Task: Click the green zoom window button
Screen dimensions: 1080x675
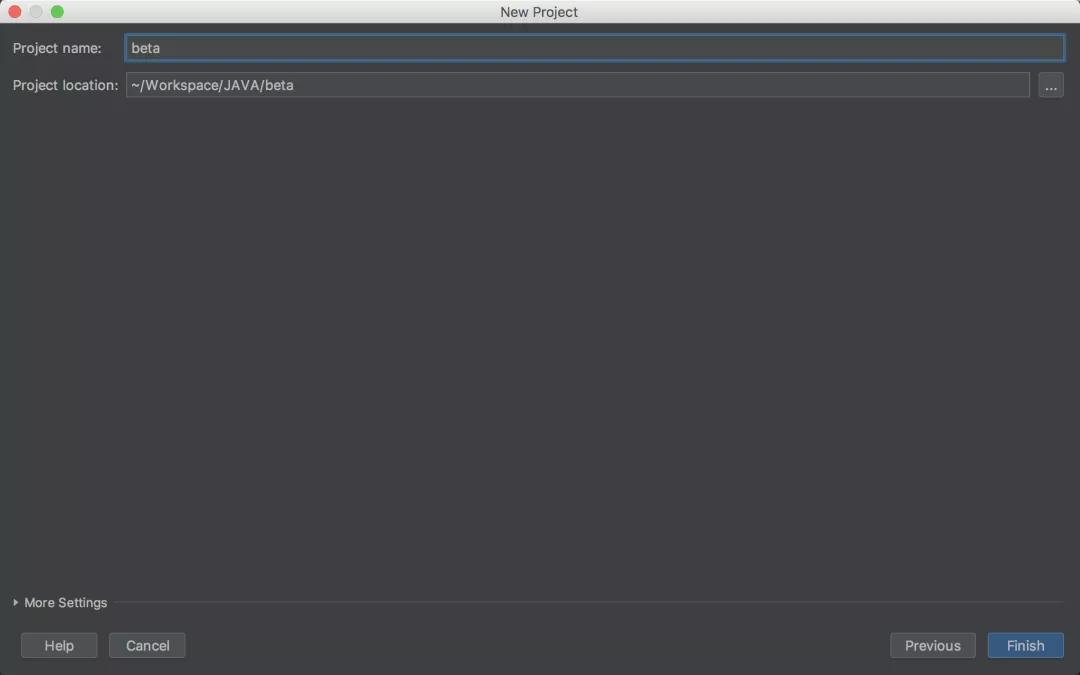Action: pos(57,12)
